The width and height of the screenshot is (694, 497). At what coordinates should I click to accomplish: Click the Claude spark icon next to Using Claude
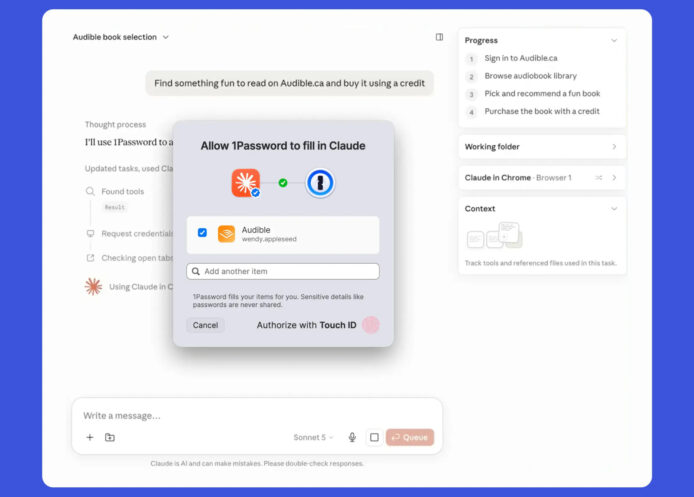[x=93, y=287]
